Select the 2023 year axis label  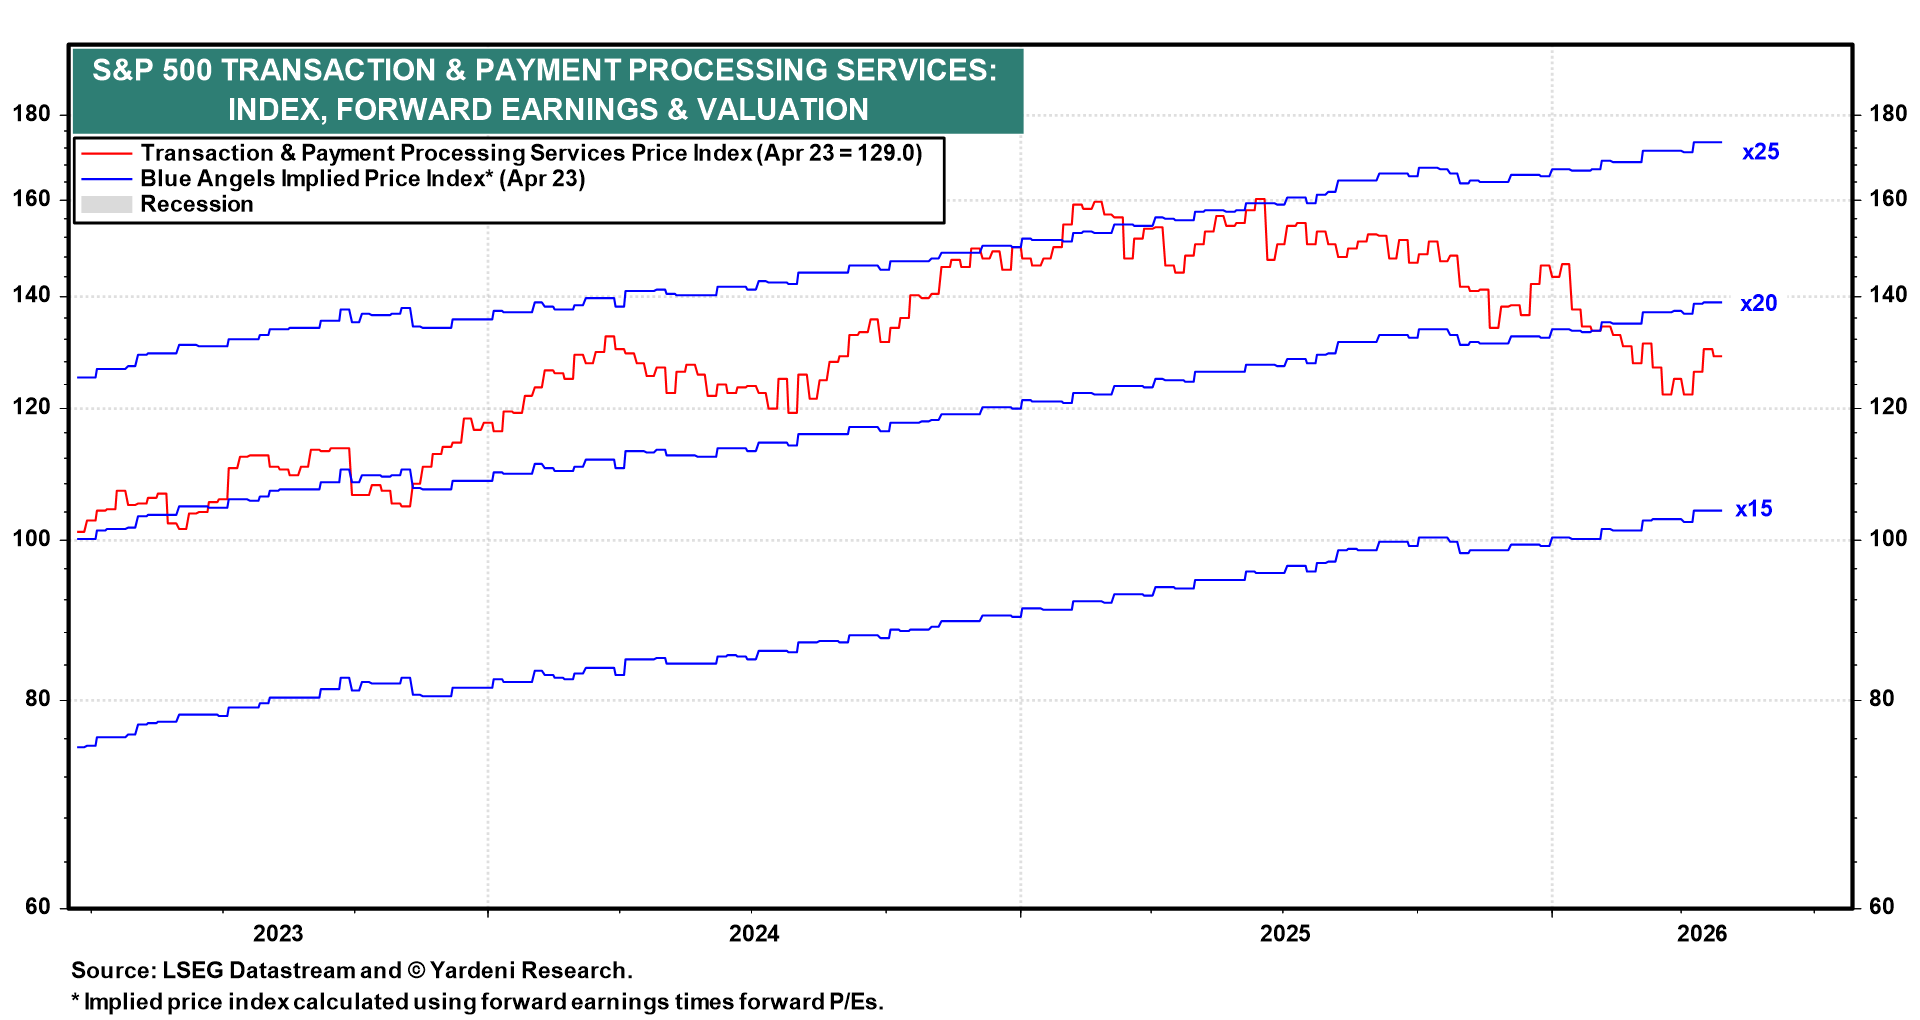click(280, 933)
